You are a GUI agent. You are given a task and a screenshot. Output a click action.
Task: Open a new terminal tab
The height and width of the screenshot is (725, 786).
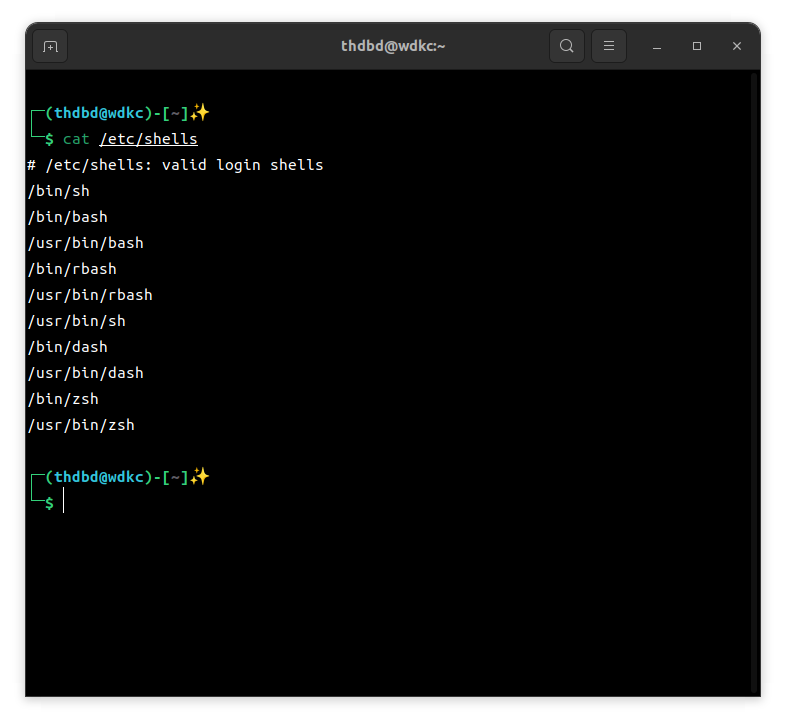coord(50,46)
